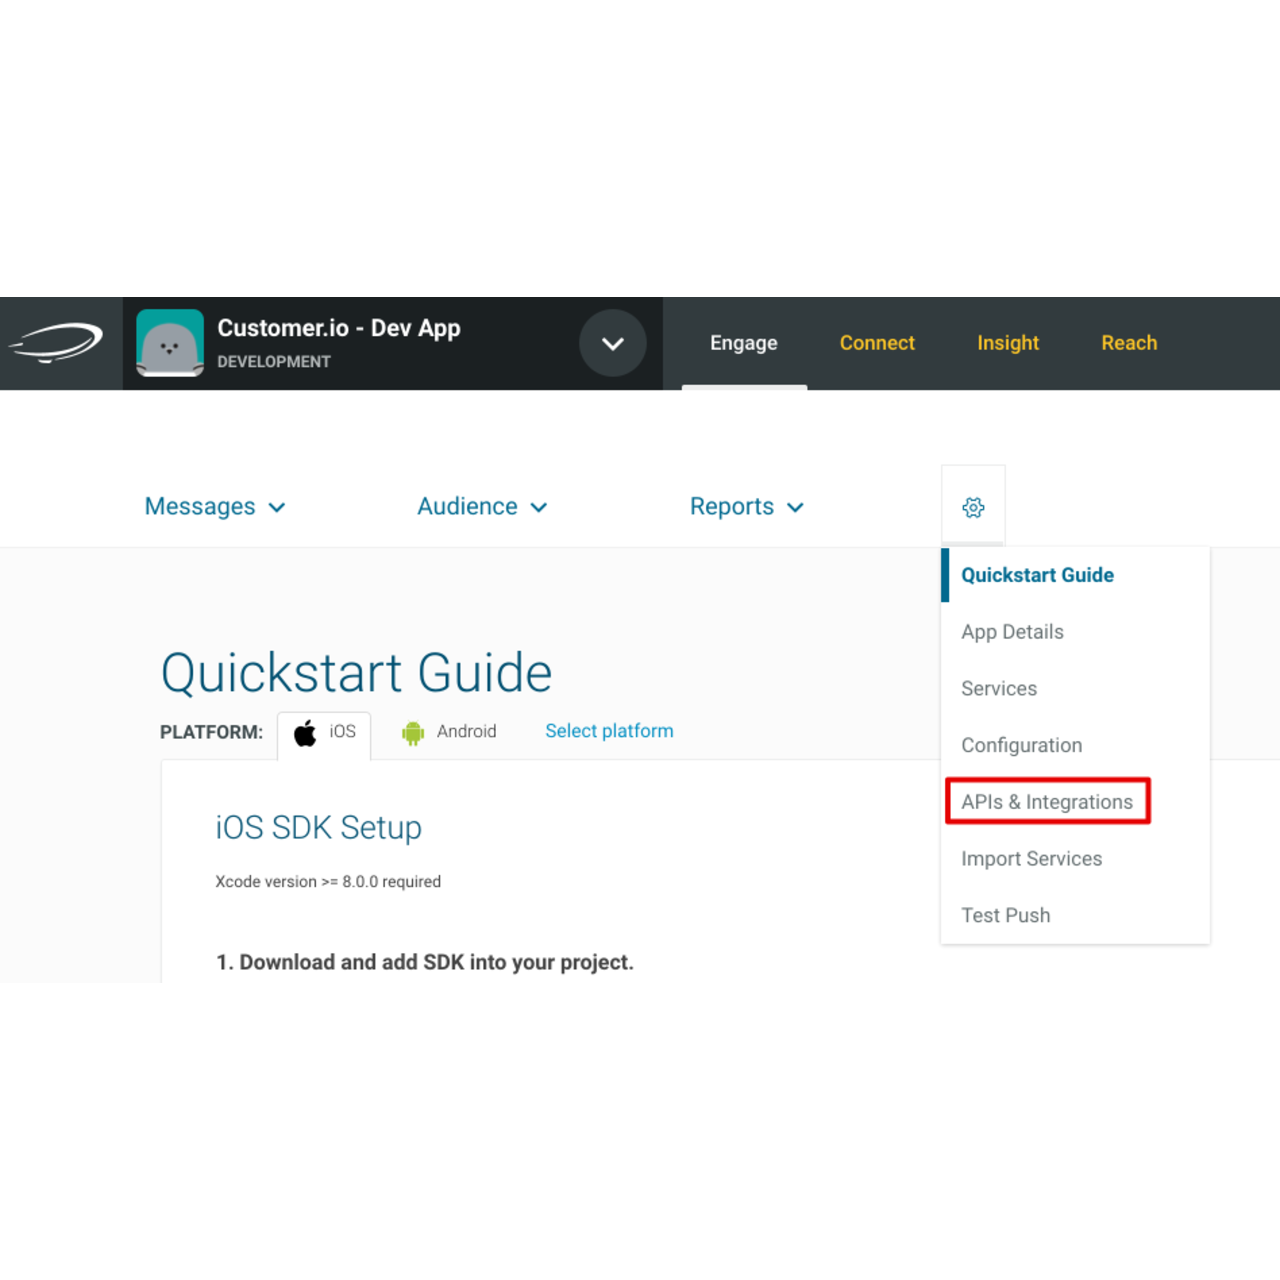Open APIs & Integrations
Screen dimensions: 1280x1280
point(1046,801)
